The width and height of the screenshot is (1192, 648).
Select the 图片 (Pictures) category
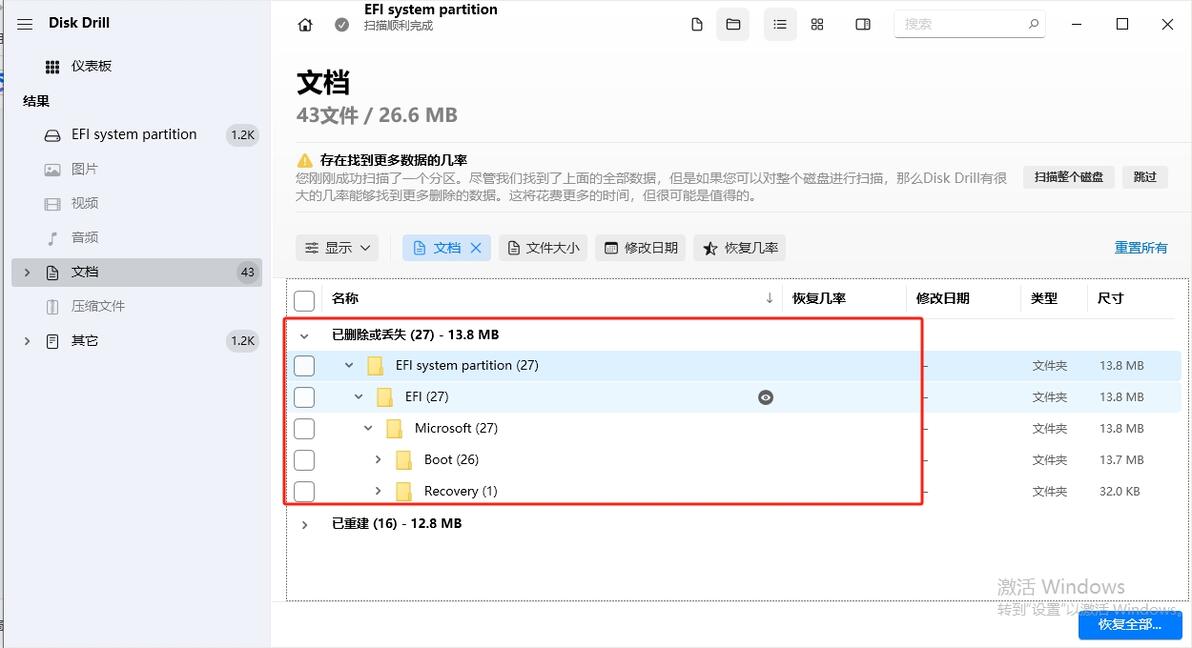click(x=85, y=169)
